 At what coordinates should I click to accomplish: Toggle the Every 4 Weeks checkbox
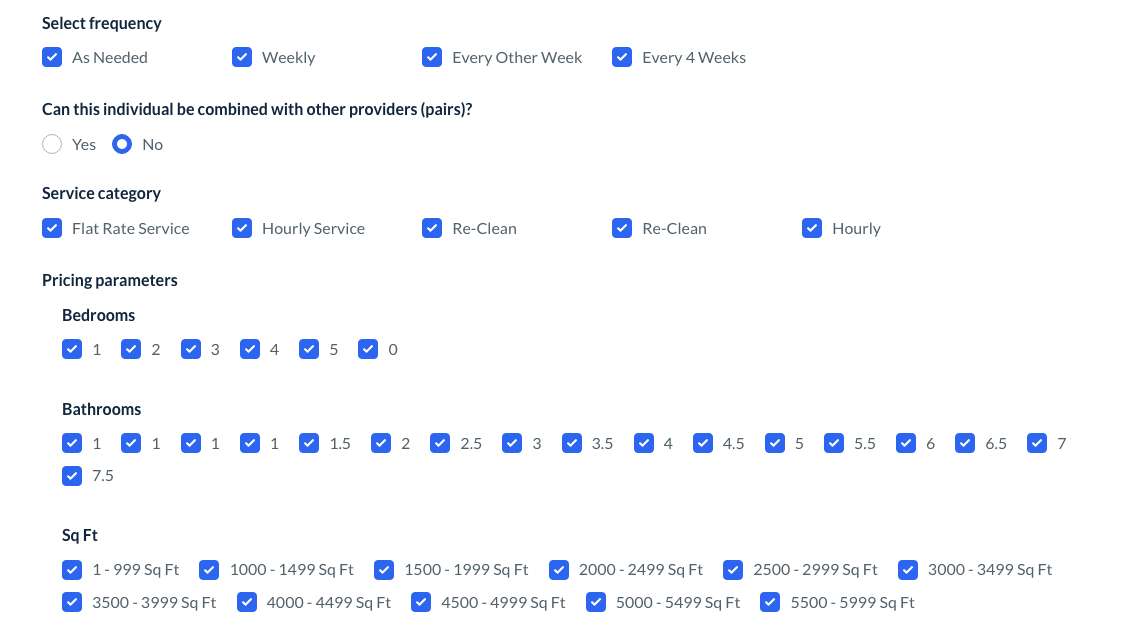[x=622, y=57]
